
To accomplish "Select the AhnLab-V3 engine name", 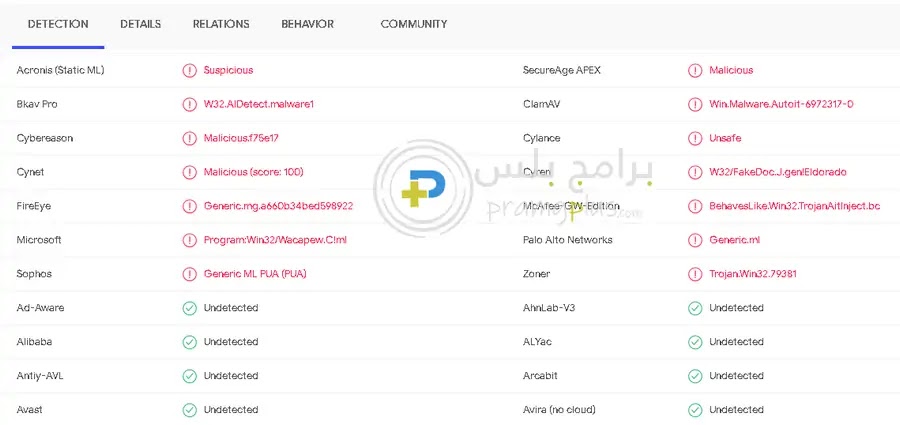I will tap(549, 307).
